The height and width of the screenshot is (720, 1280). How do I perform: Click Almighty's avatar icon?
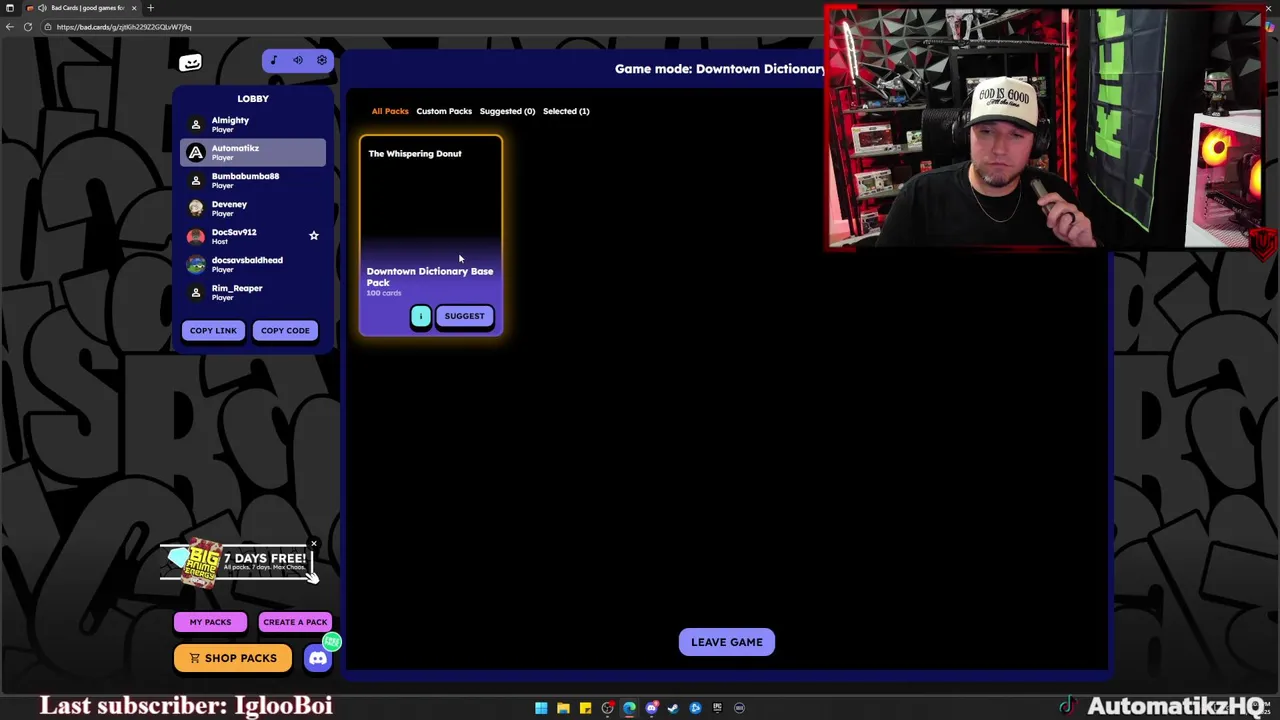tap(196, 125)
